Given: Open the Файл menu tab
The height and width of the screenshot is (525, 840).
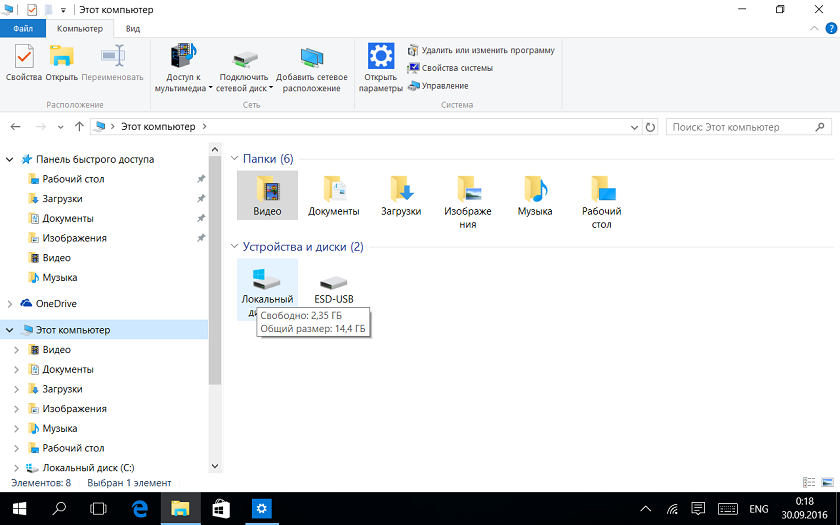Looking at the screenshot, I should pyautogui.click(x=23, y=29).
